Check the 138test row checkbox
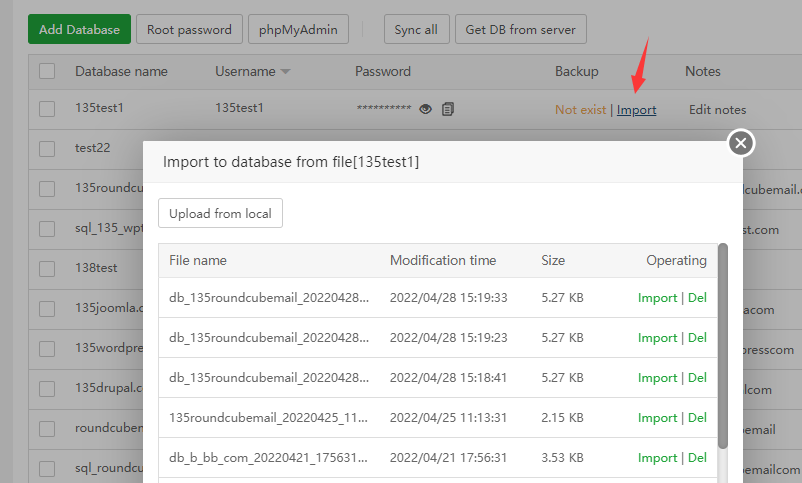 [x=47, y=268]
